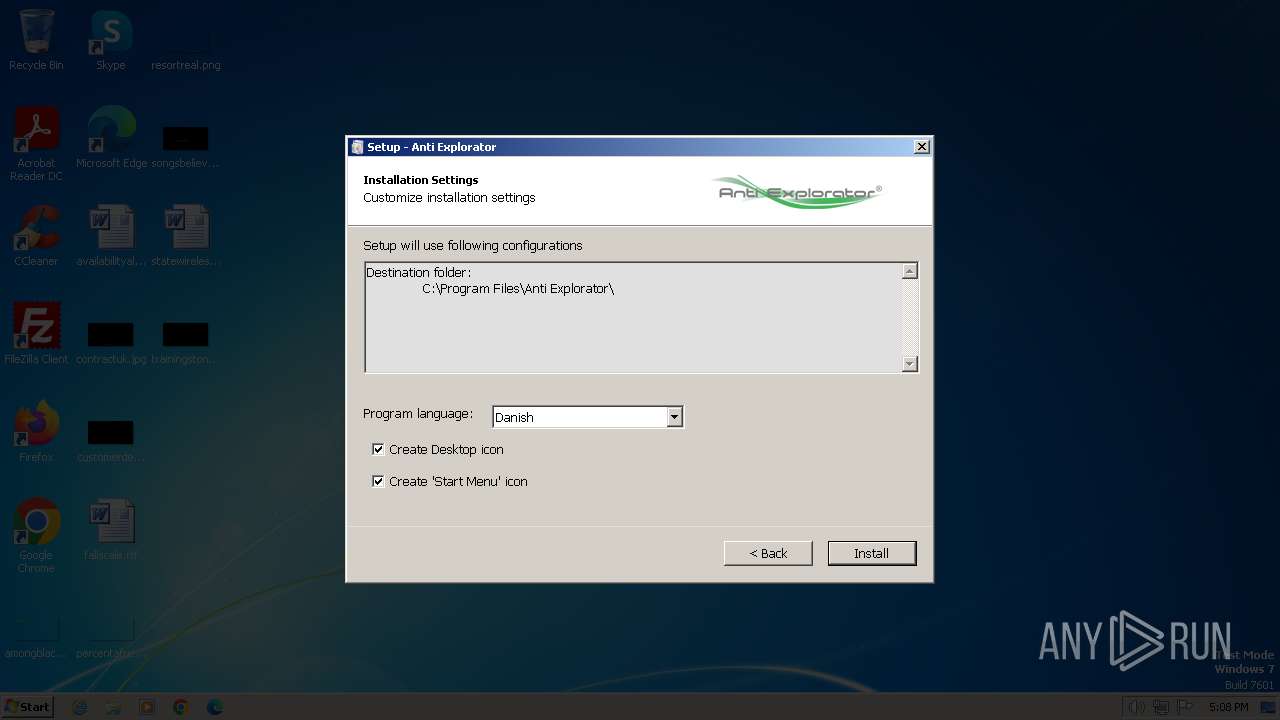The height and width of the screenshot is (720, 1280).
Task: Select the customerde... desktop file
Action: (111, 440)
